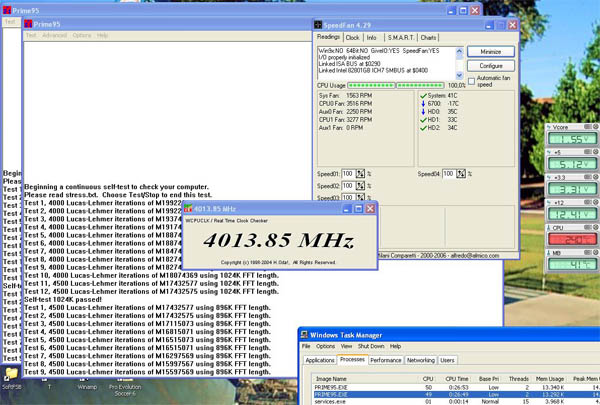Click the round icon on the +12 gadget
The image size is (600, 405).
596,202
